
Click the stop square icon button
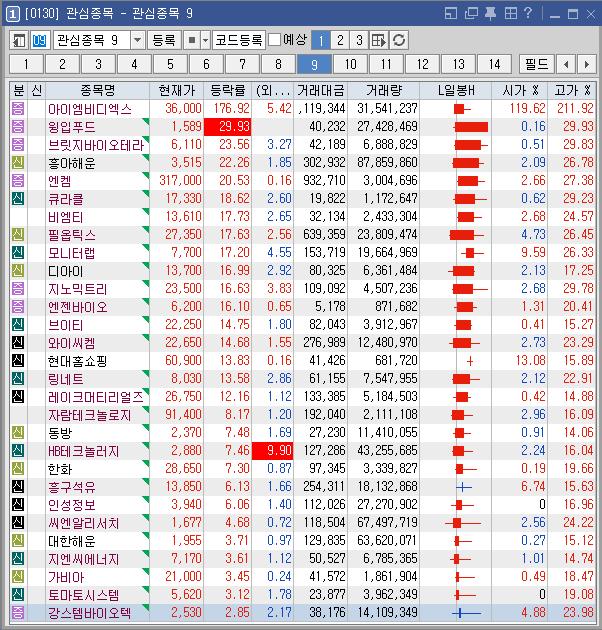(192, 40)
